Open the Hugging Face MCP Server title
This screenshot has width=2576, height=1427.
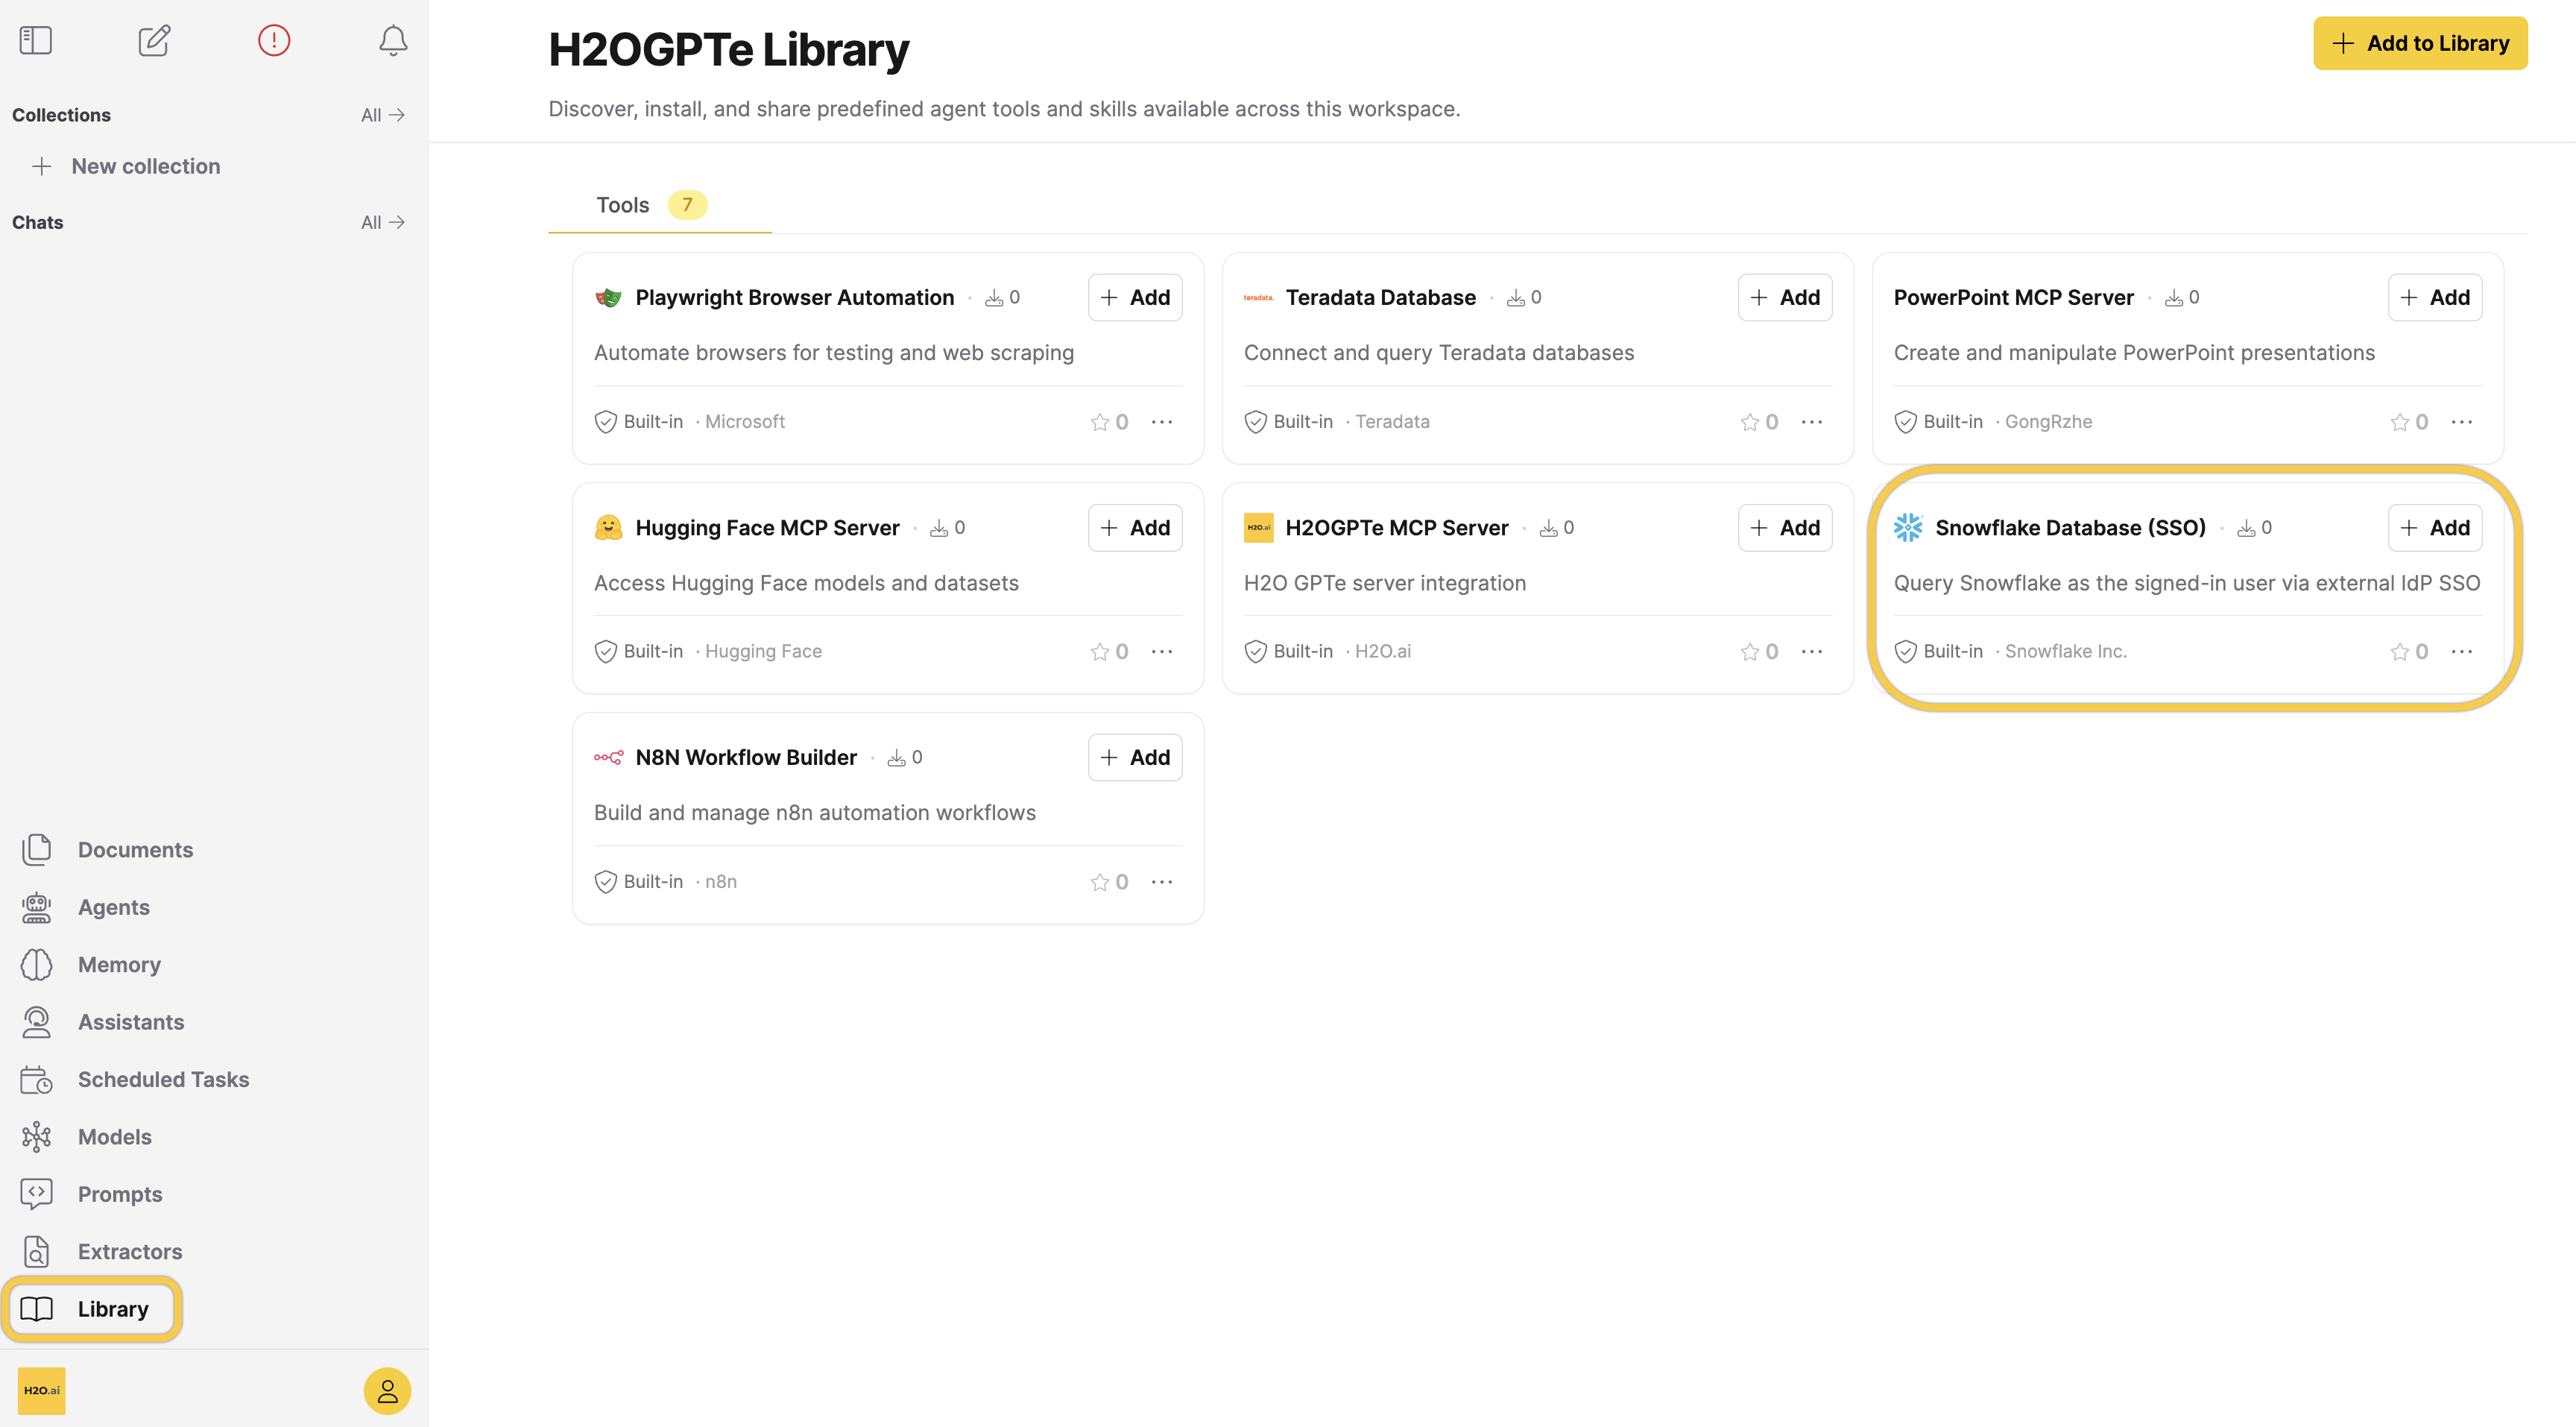coord(767,527)
